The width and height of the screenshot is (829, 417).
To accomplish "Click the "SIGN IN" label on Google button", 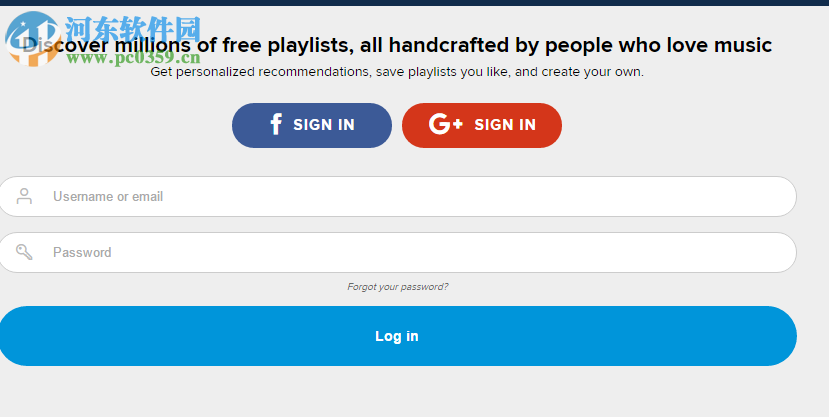I will (x=505, y=125).
